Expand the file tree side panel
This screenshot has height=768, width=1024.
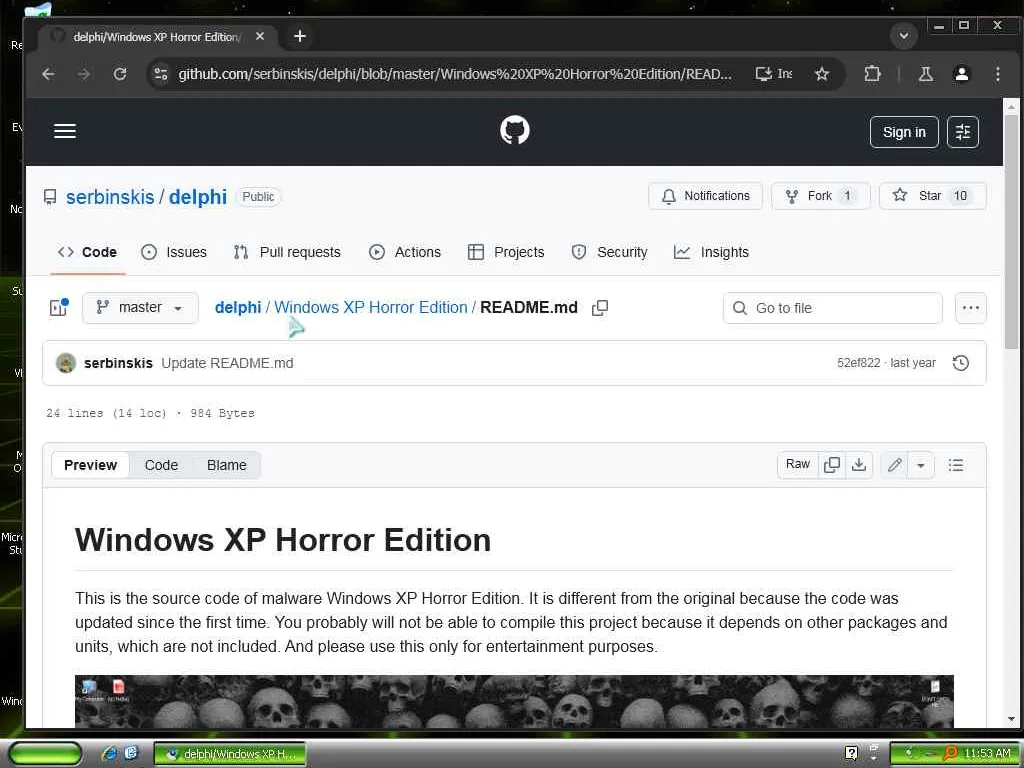[x=59, y=307]
